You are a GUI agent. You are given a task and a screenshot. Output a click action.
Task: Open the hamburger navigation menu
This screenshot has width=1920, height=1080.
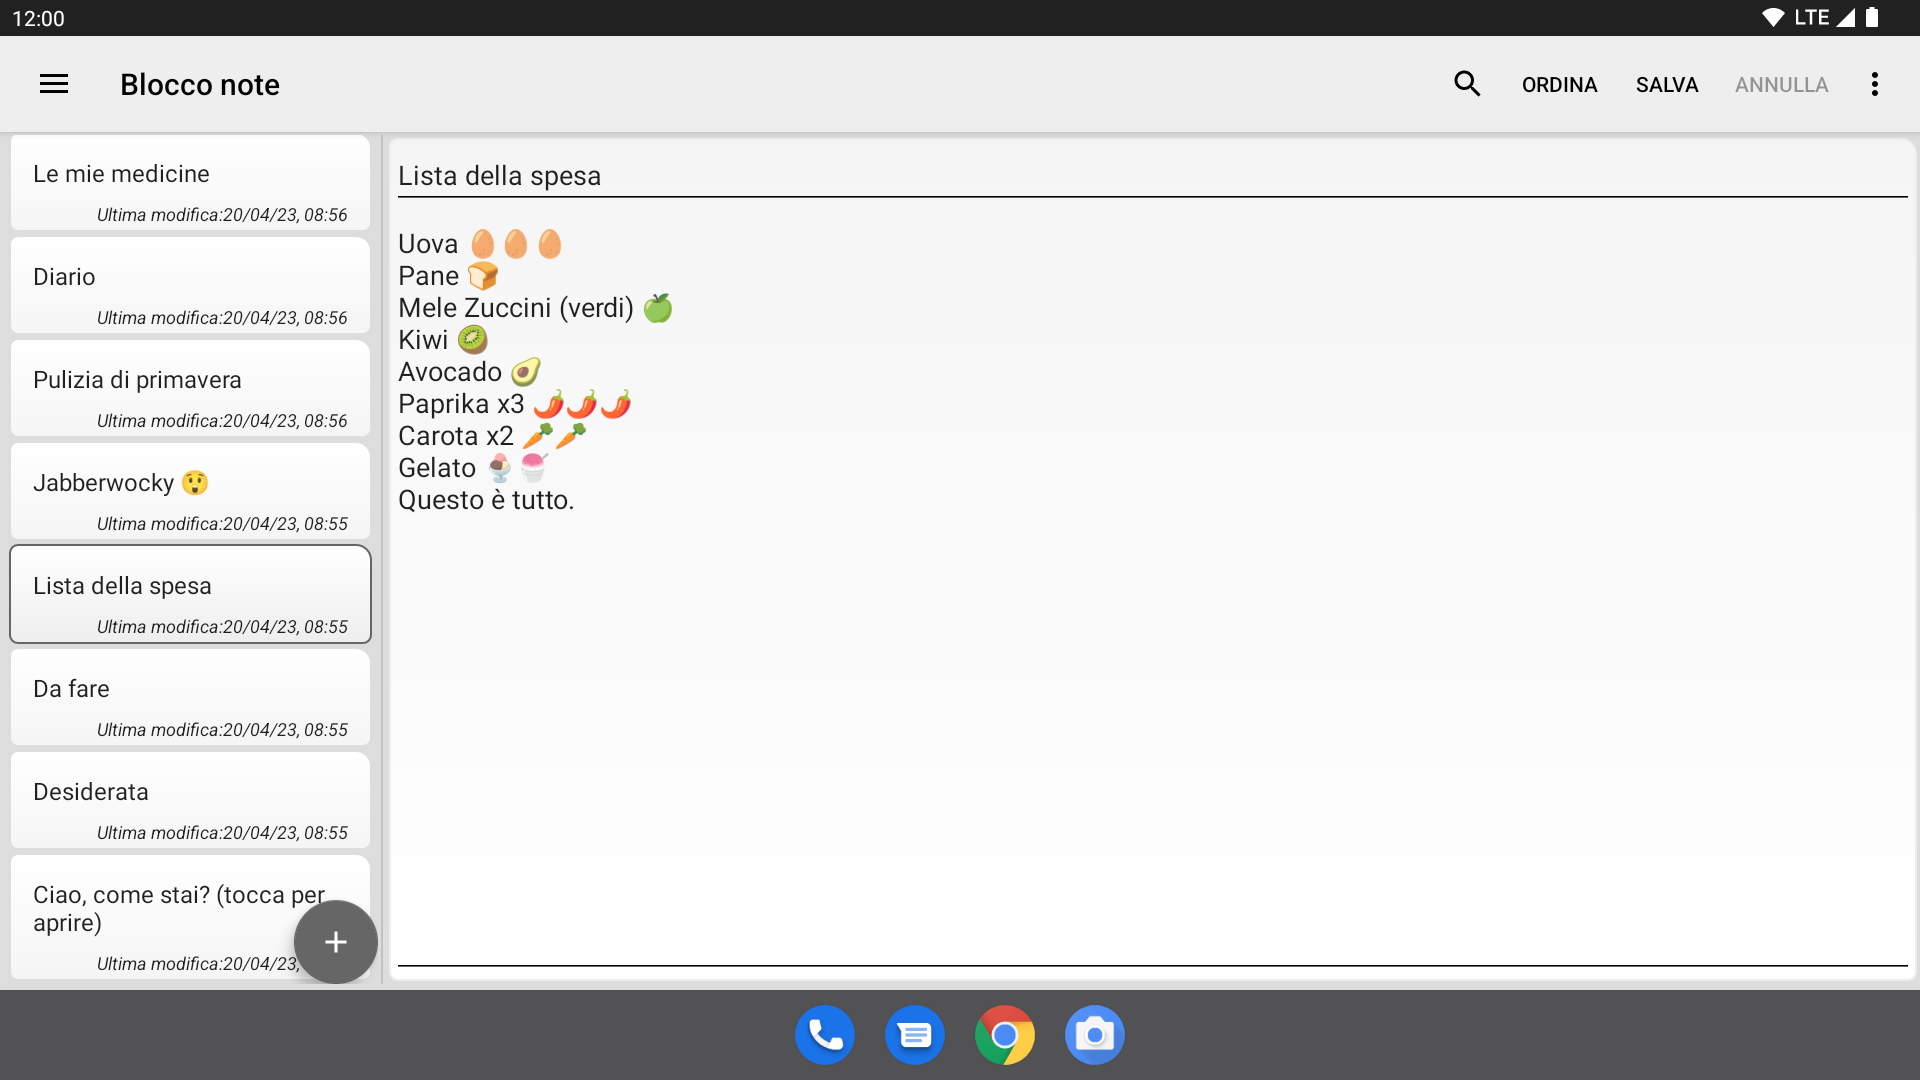click(54, 84)
